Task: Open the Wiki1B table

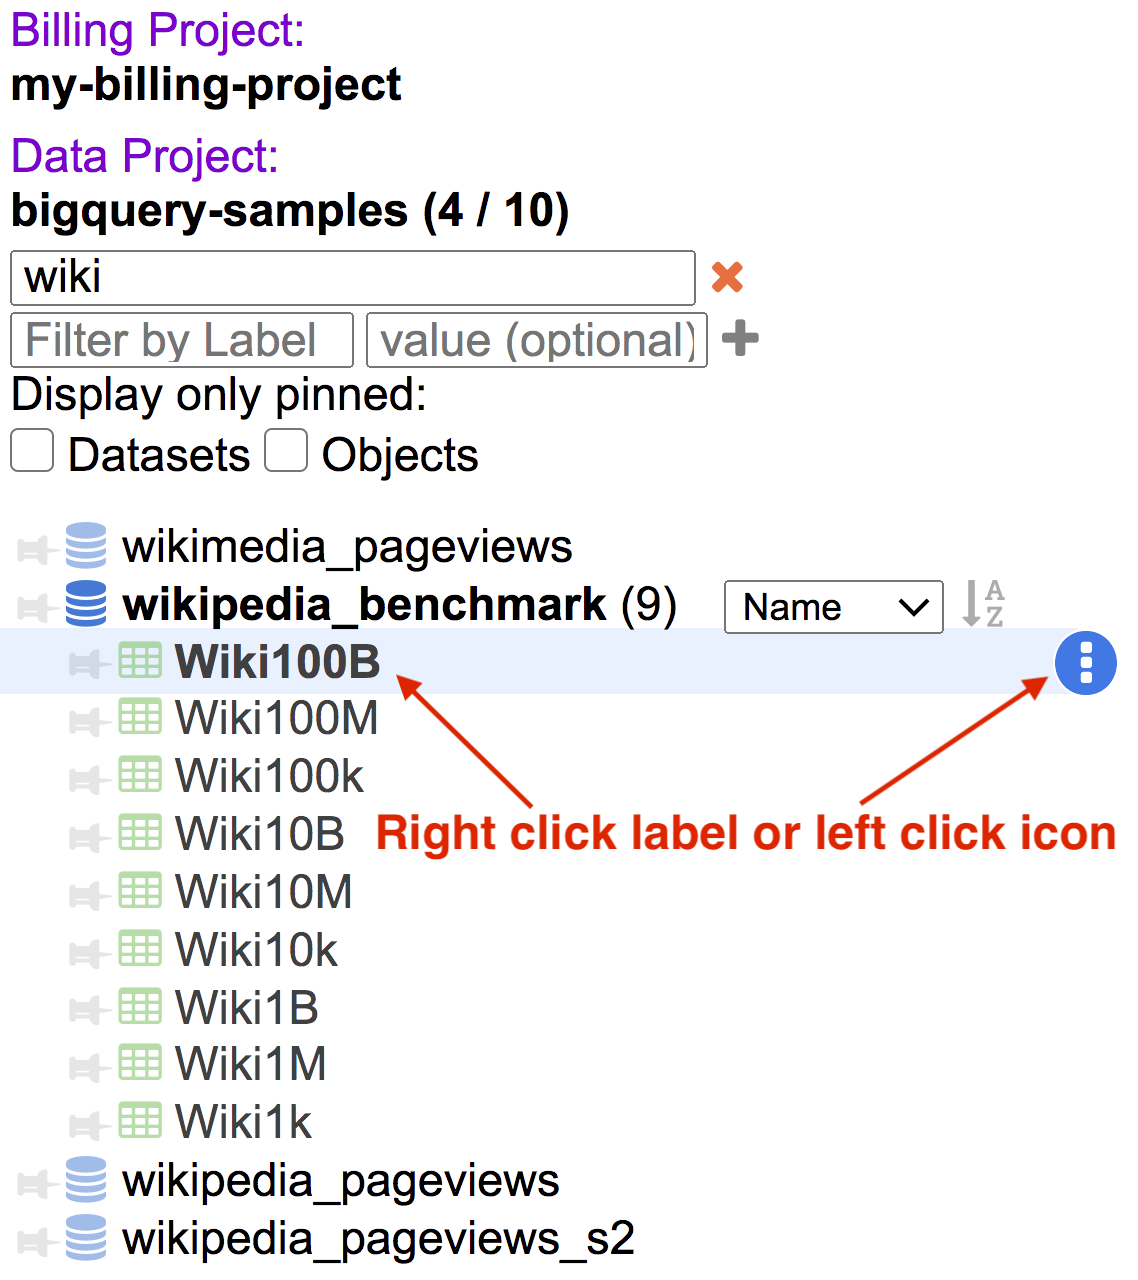Action: pyautogui.click(x=246, y=1007)
